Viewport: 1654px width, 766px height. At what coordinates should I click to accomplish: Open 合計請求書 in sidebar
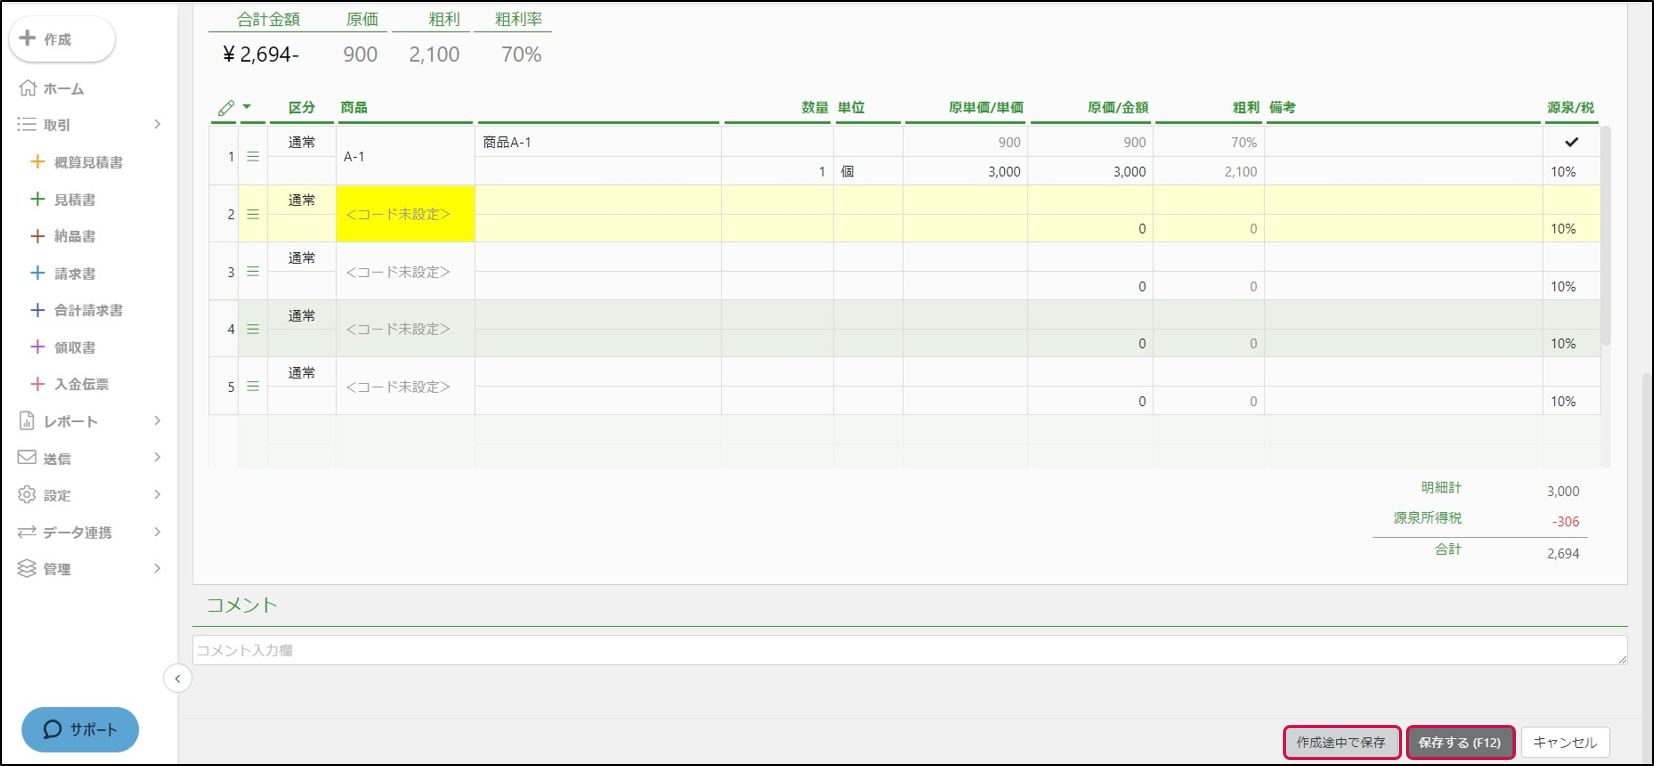tap(88, 310)
